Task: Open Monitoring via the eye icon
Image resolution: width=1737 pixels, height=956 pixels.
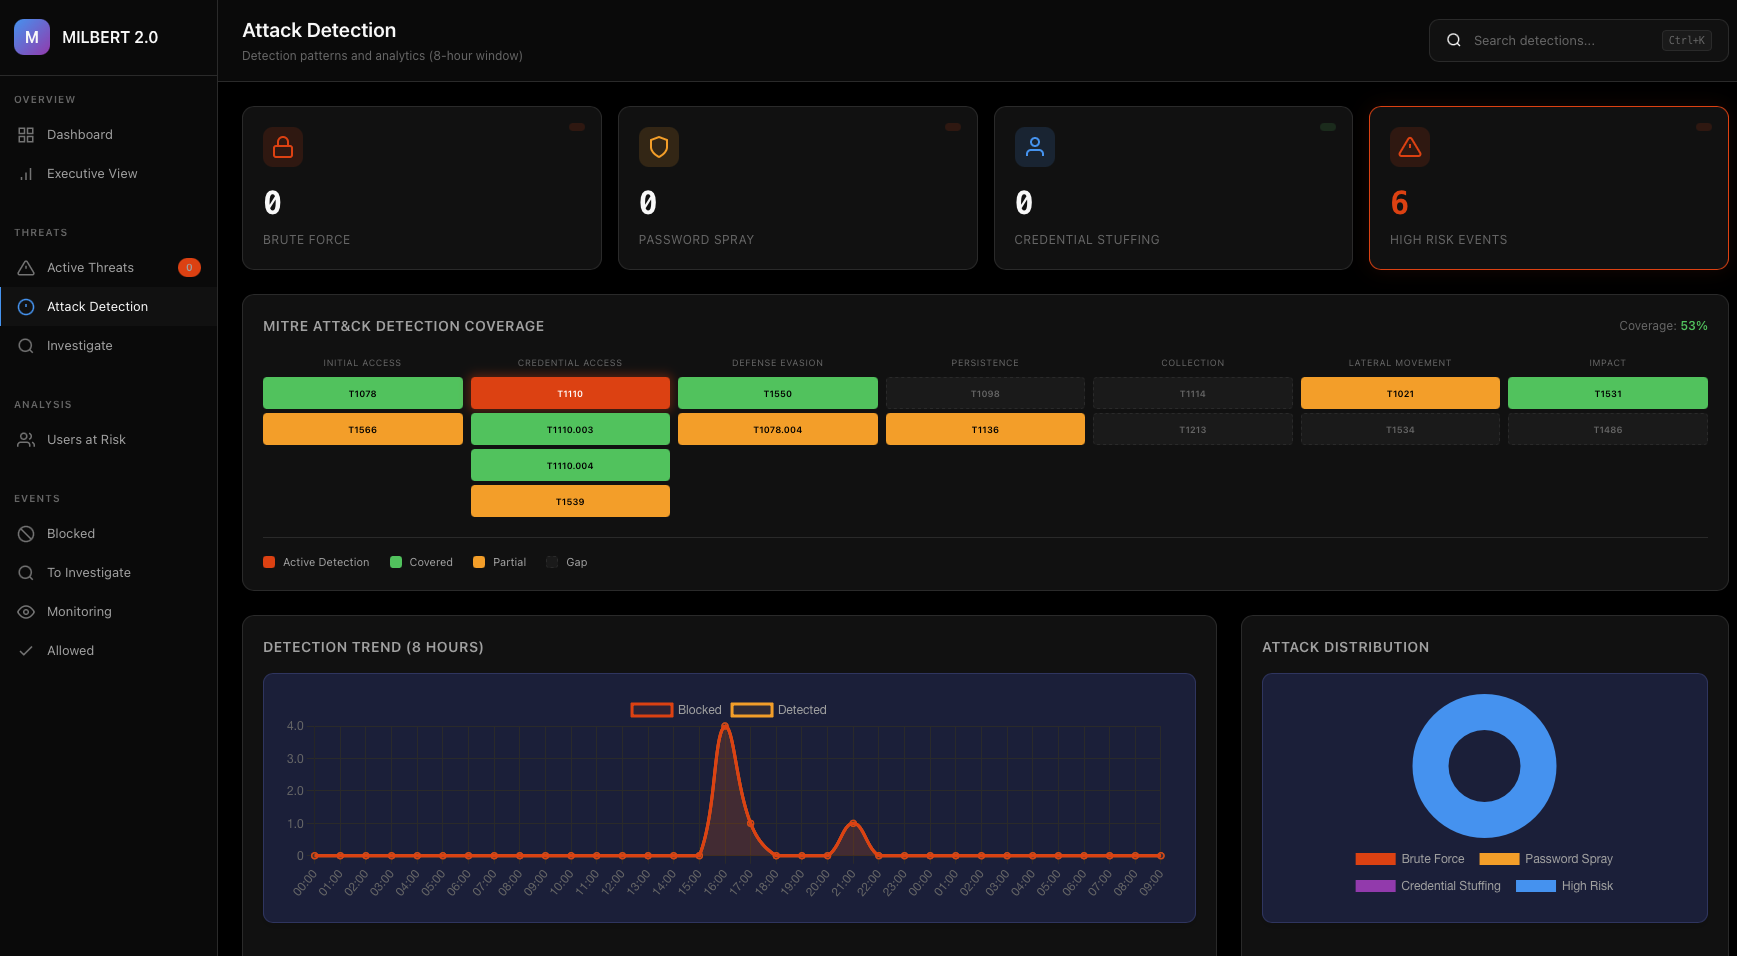Action: point(26,611)
